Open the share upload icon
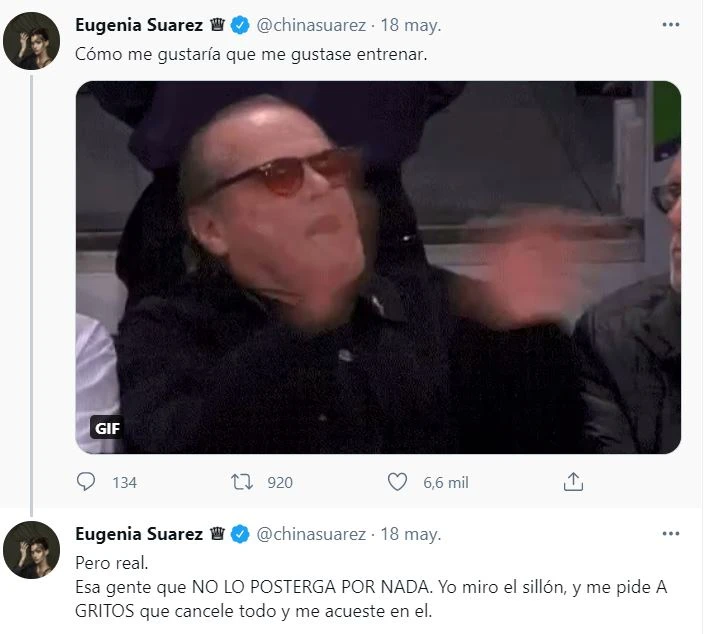705x634 pixels. tap(573, 482)
